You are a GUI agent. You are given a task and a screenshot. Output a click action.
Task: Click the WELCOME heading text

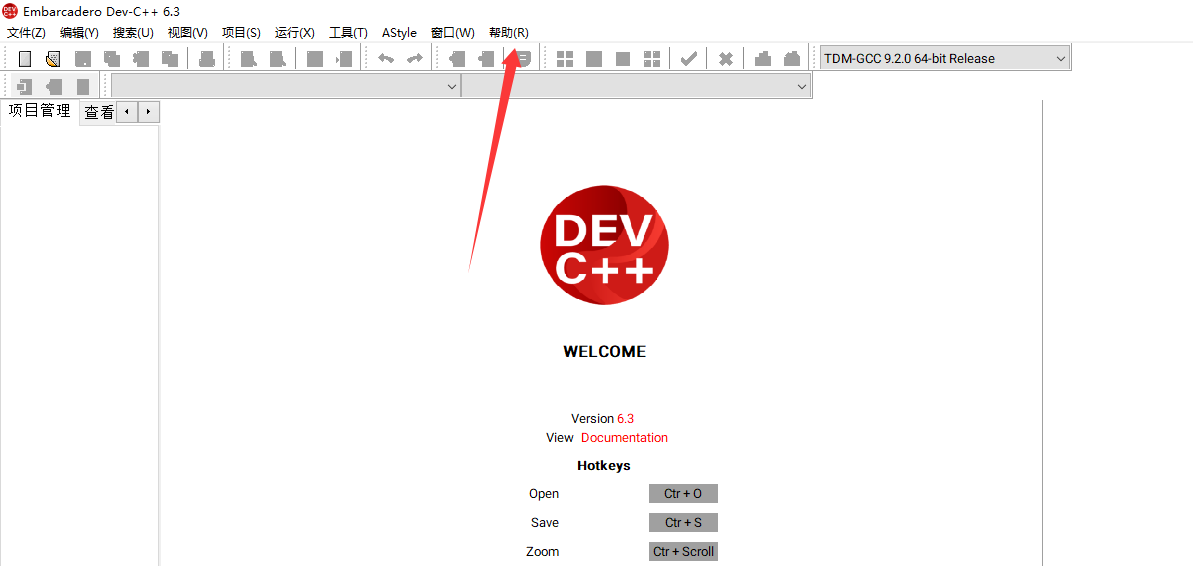(x=605, y=351)
